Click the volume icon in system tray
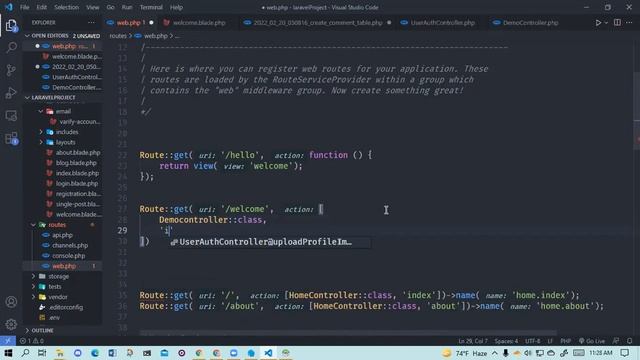Viewport: 640px width, 360px height. click(528, 353)
